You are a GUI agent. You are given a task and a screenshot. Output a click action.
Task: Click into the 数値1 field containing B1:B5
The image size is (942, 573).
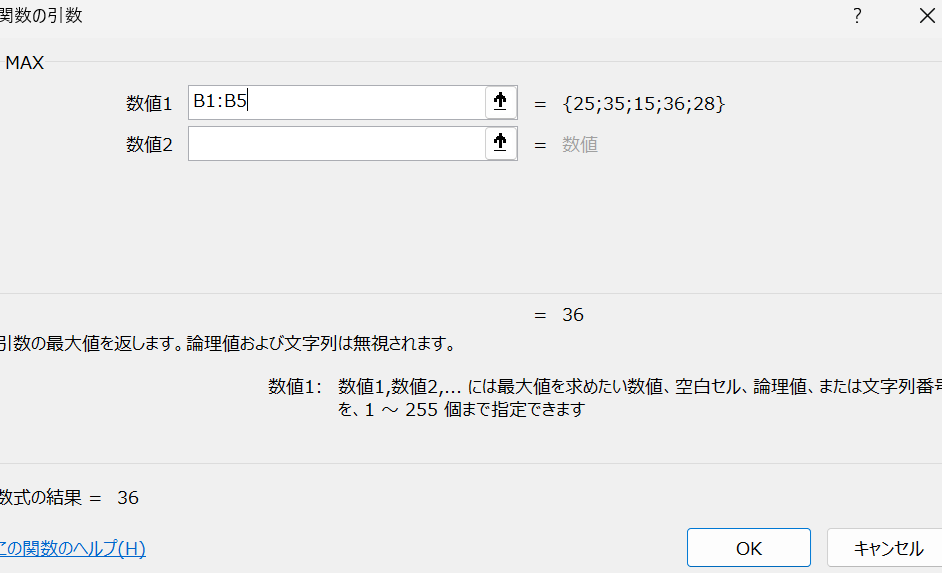(336, 102)
